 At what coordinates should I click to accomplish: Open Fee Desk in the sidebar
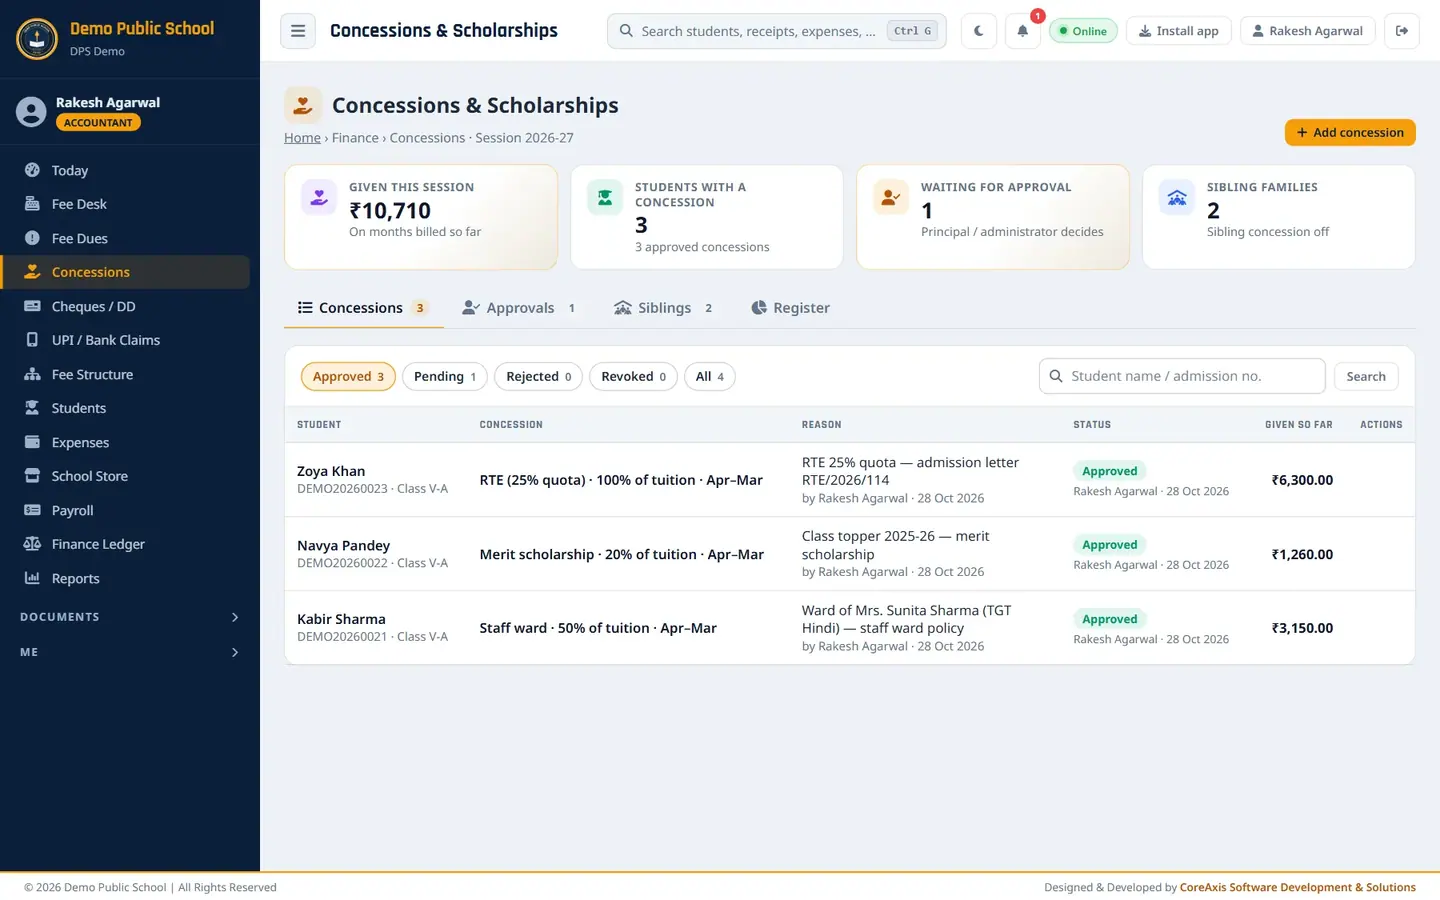[125, 204]
